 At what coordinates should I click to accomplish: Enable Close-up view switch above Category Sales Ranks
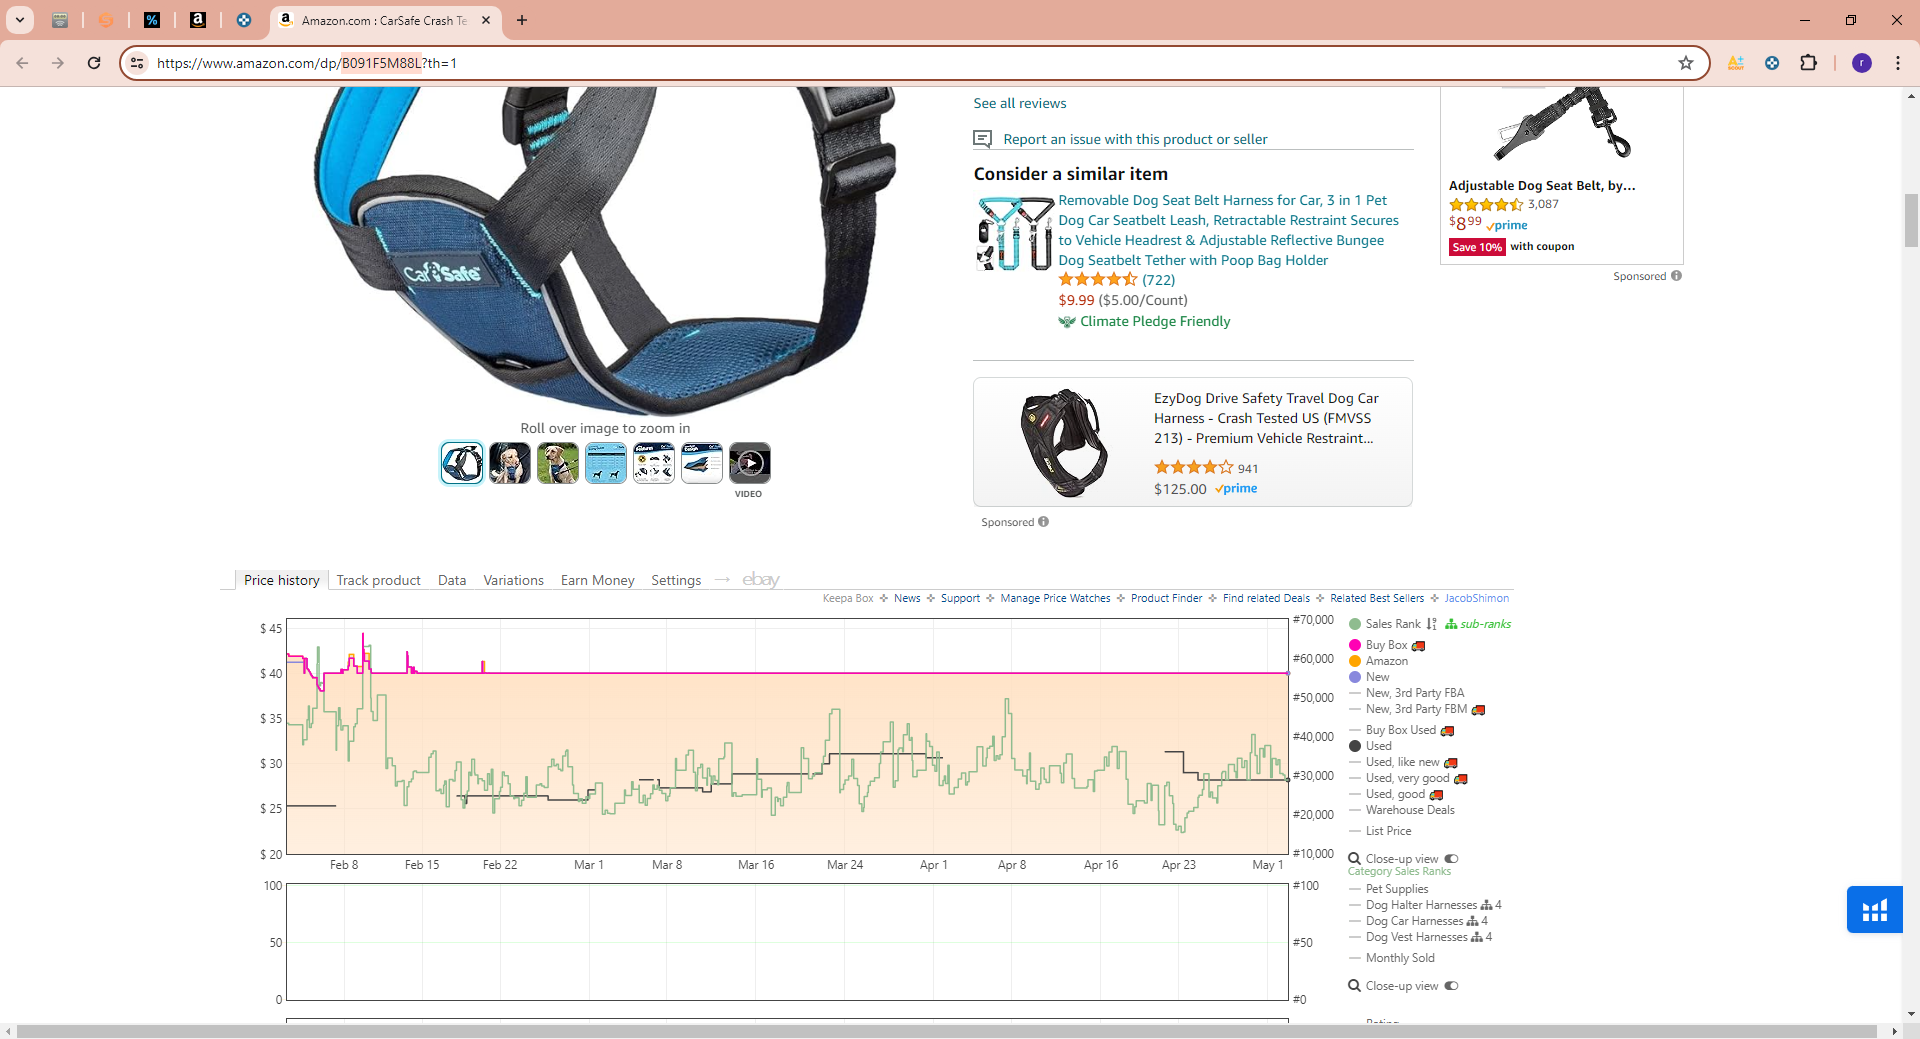(1451, 859)
